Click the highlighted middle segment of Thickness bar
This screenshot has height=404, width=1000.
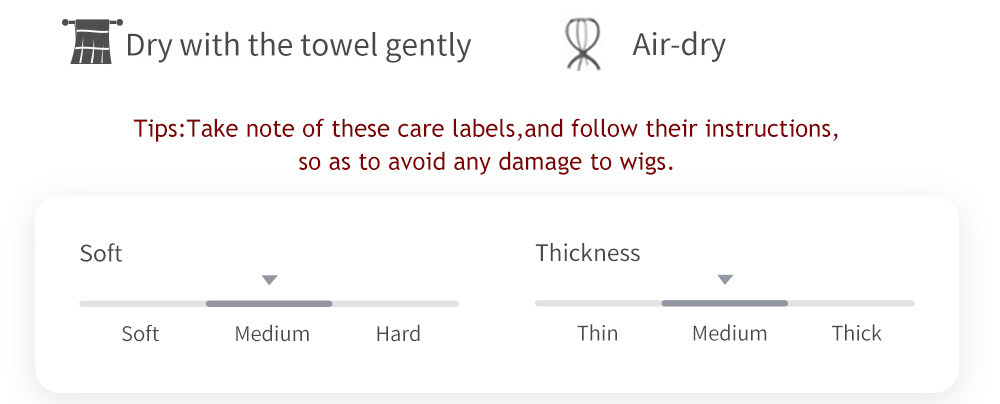(x=724, y=303)
